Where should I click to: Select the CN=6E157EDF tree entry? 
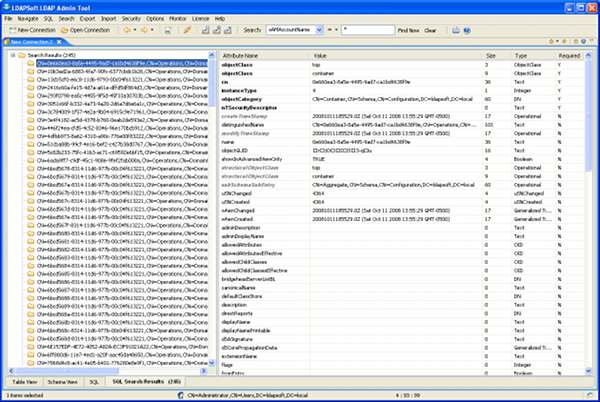point(122,347)
